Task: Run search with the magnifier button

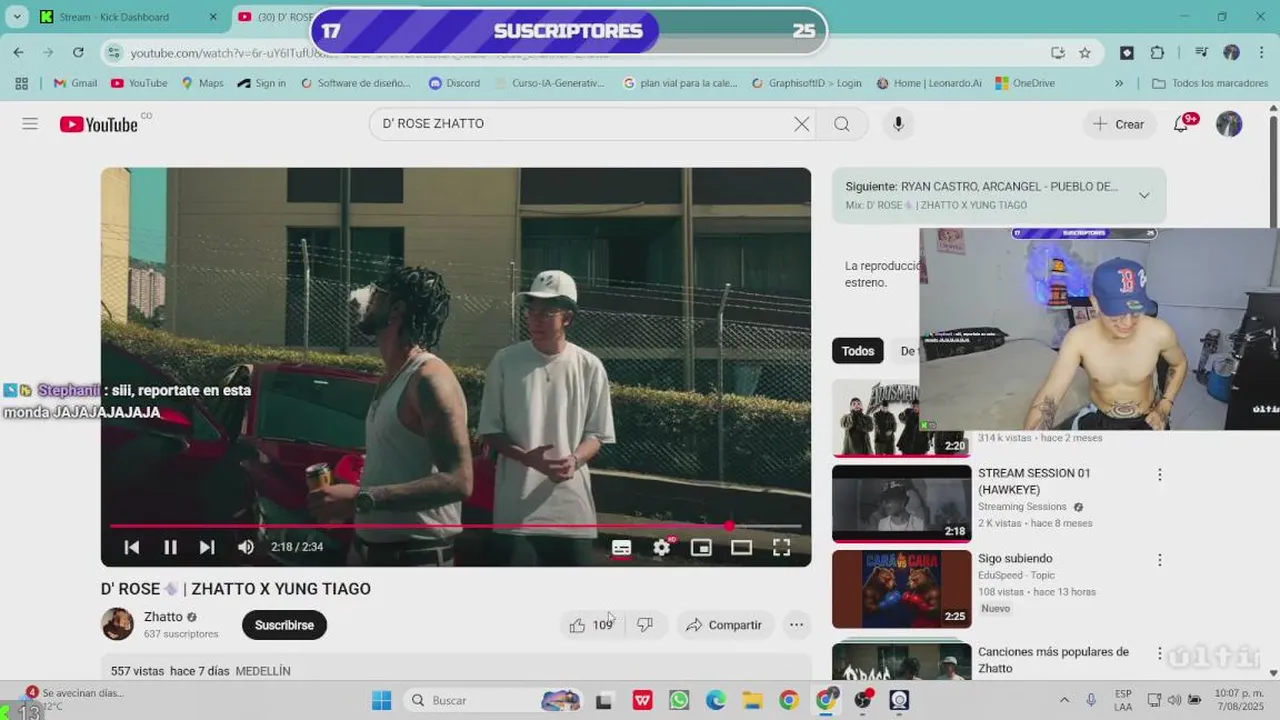Action: tap(842, 124)
